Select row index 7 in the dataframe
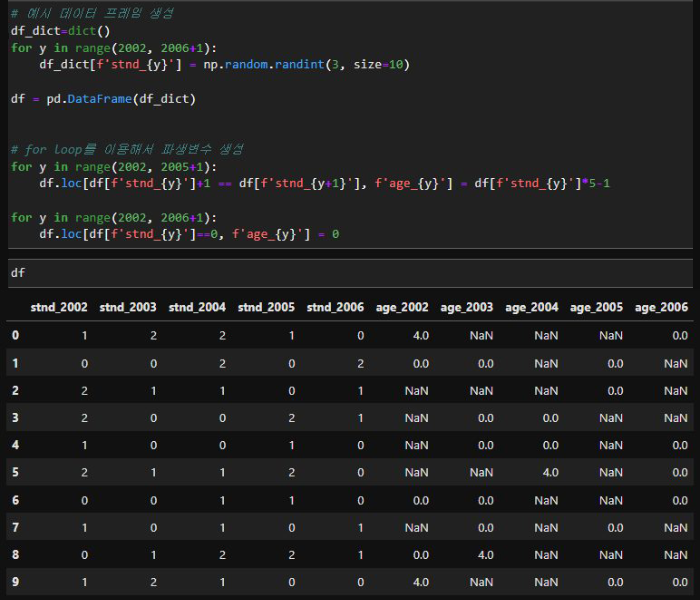 pos(15,528)
